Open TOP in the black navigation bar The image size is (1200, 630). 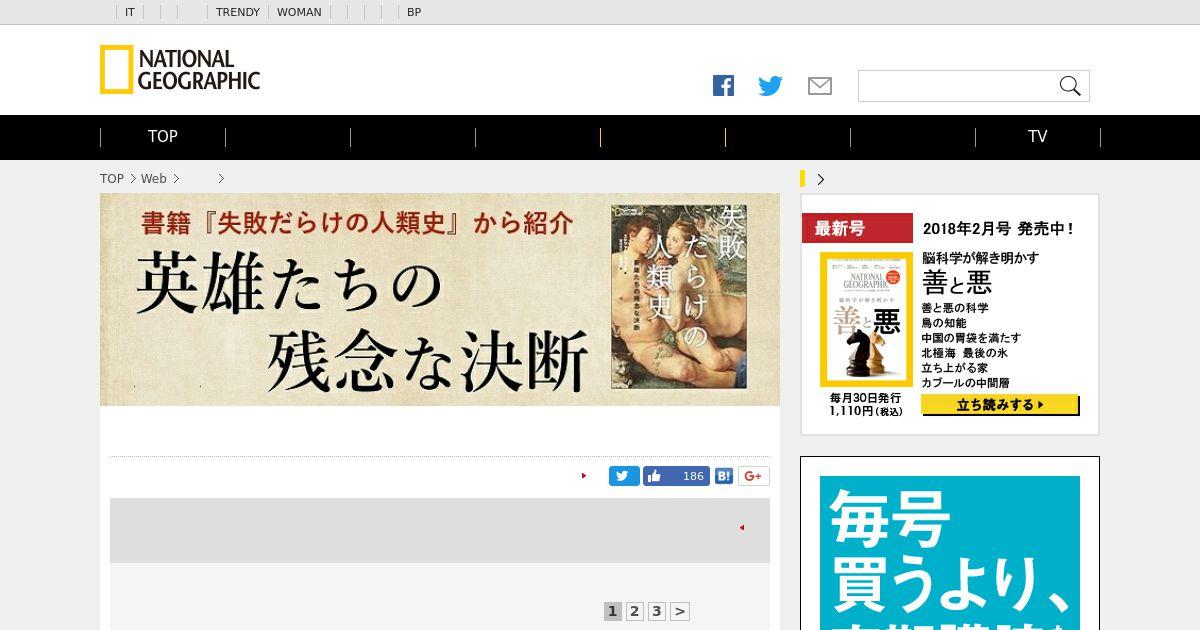163,137
